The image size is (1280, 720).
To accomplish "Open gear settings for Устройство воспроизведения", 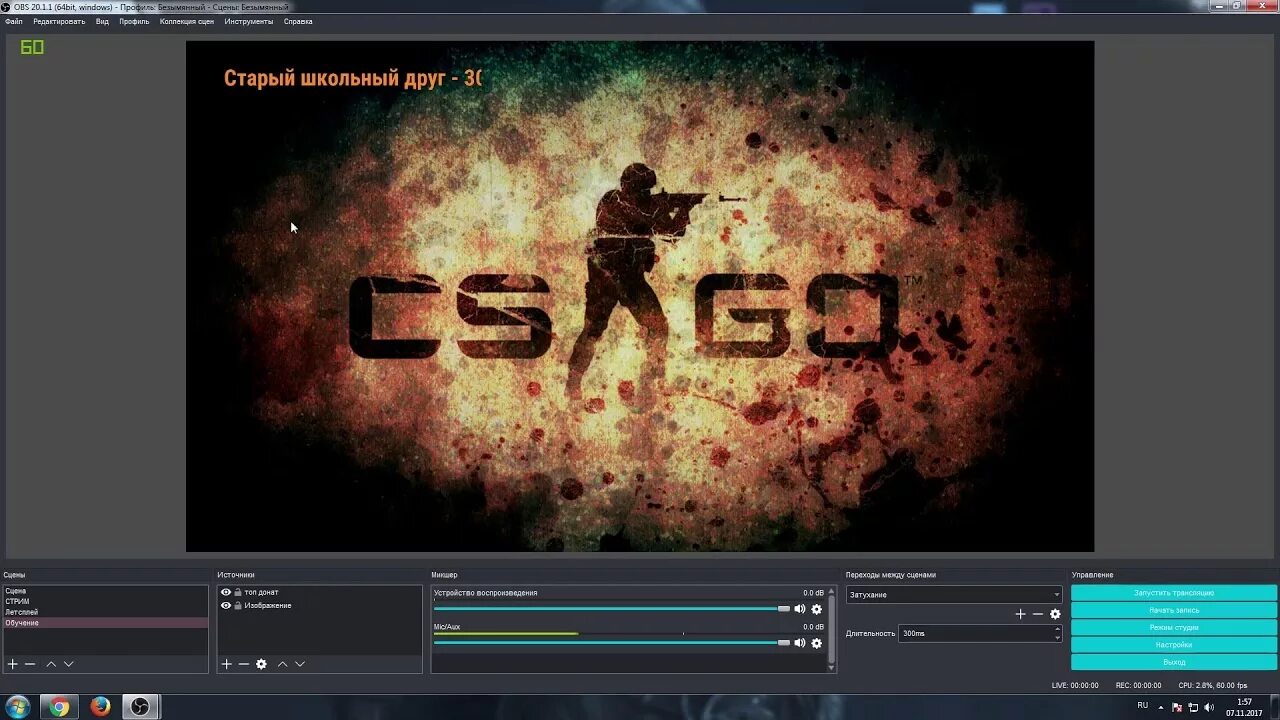I will (816, 609).
